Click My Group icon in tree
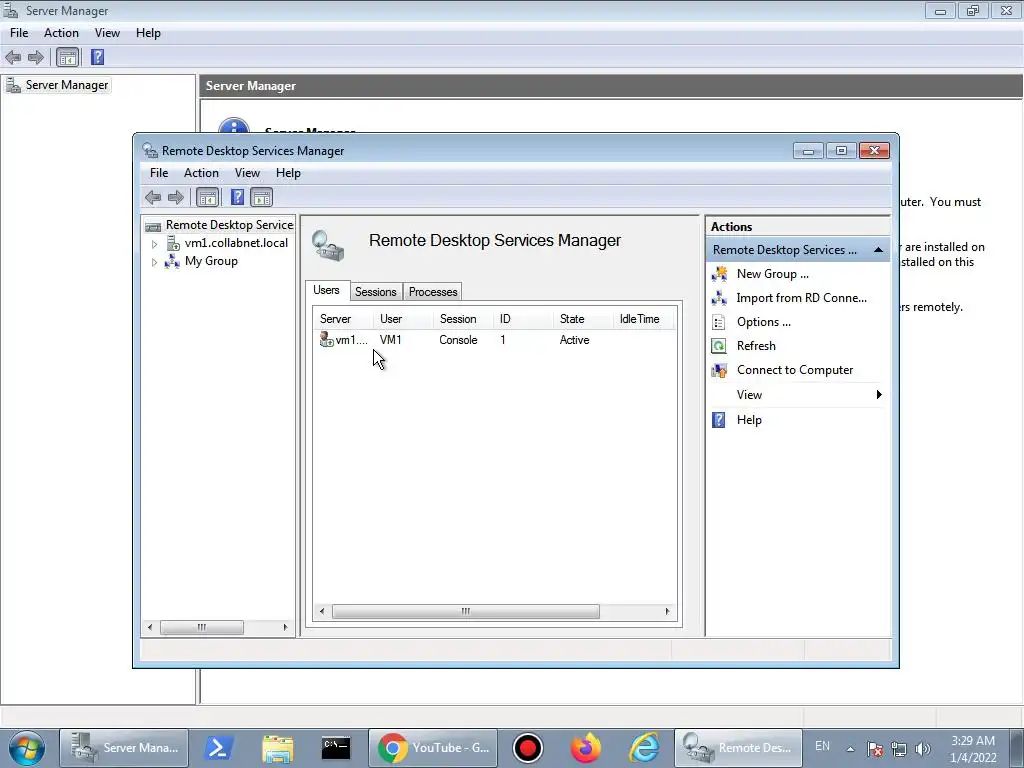The width and height of the screenshot is (1024, 768). click(x=172, y=261)
